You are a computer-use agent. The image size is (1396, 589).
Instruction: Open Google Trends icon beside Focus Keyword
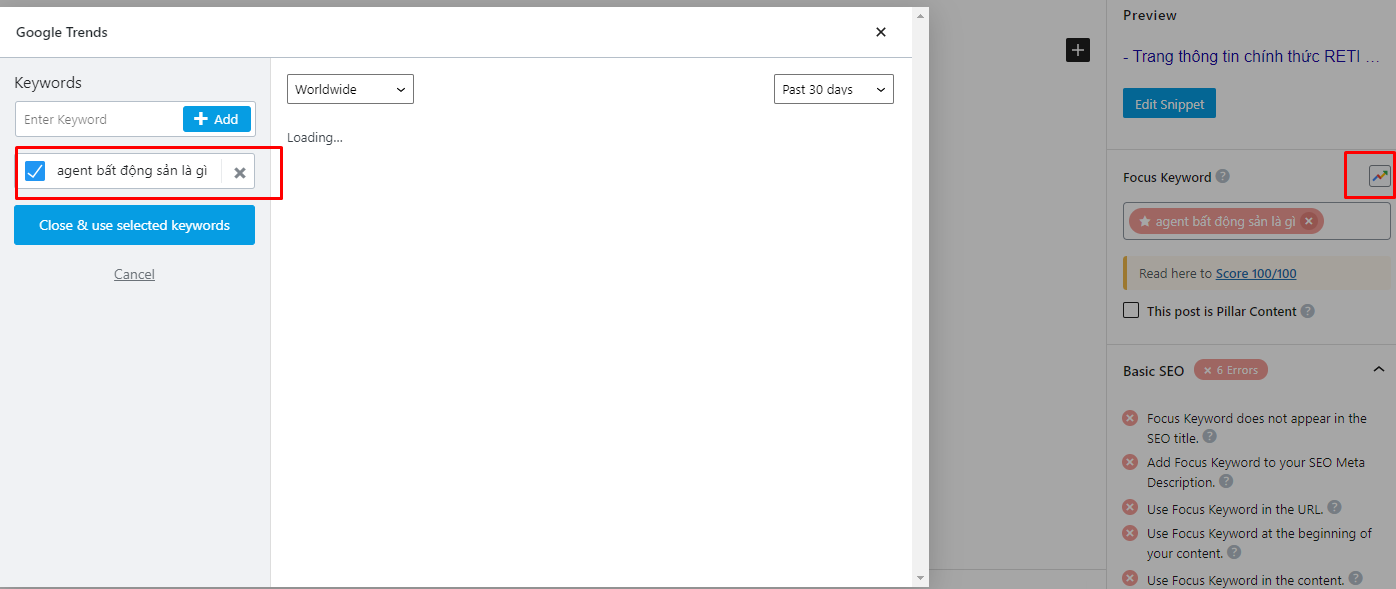tap(1380, 176)
